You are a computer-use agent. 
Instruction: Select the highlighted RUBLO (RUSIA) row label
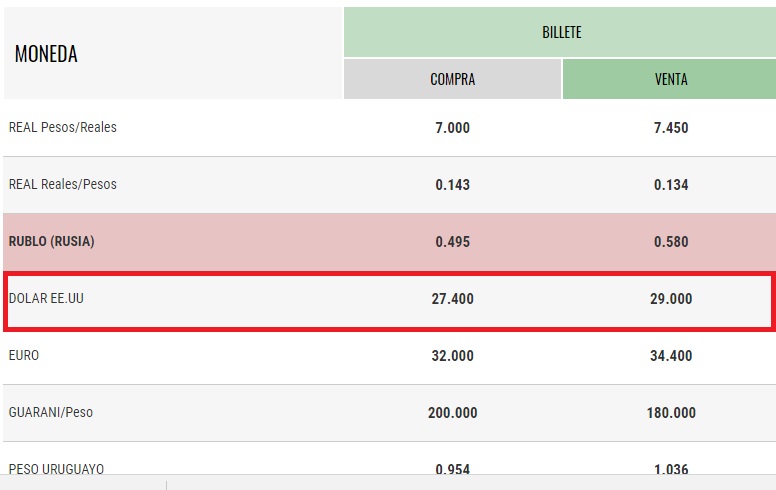[51, 241]
